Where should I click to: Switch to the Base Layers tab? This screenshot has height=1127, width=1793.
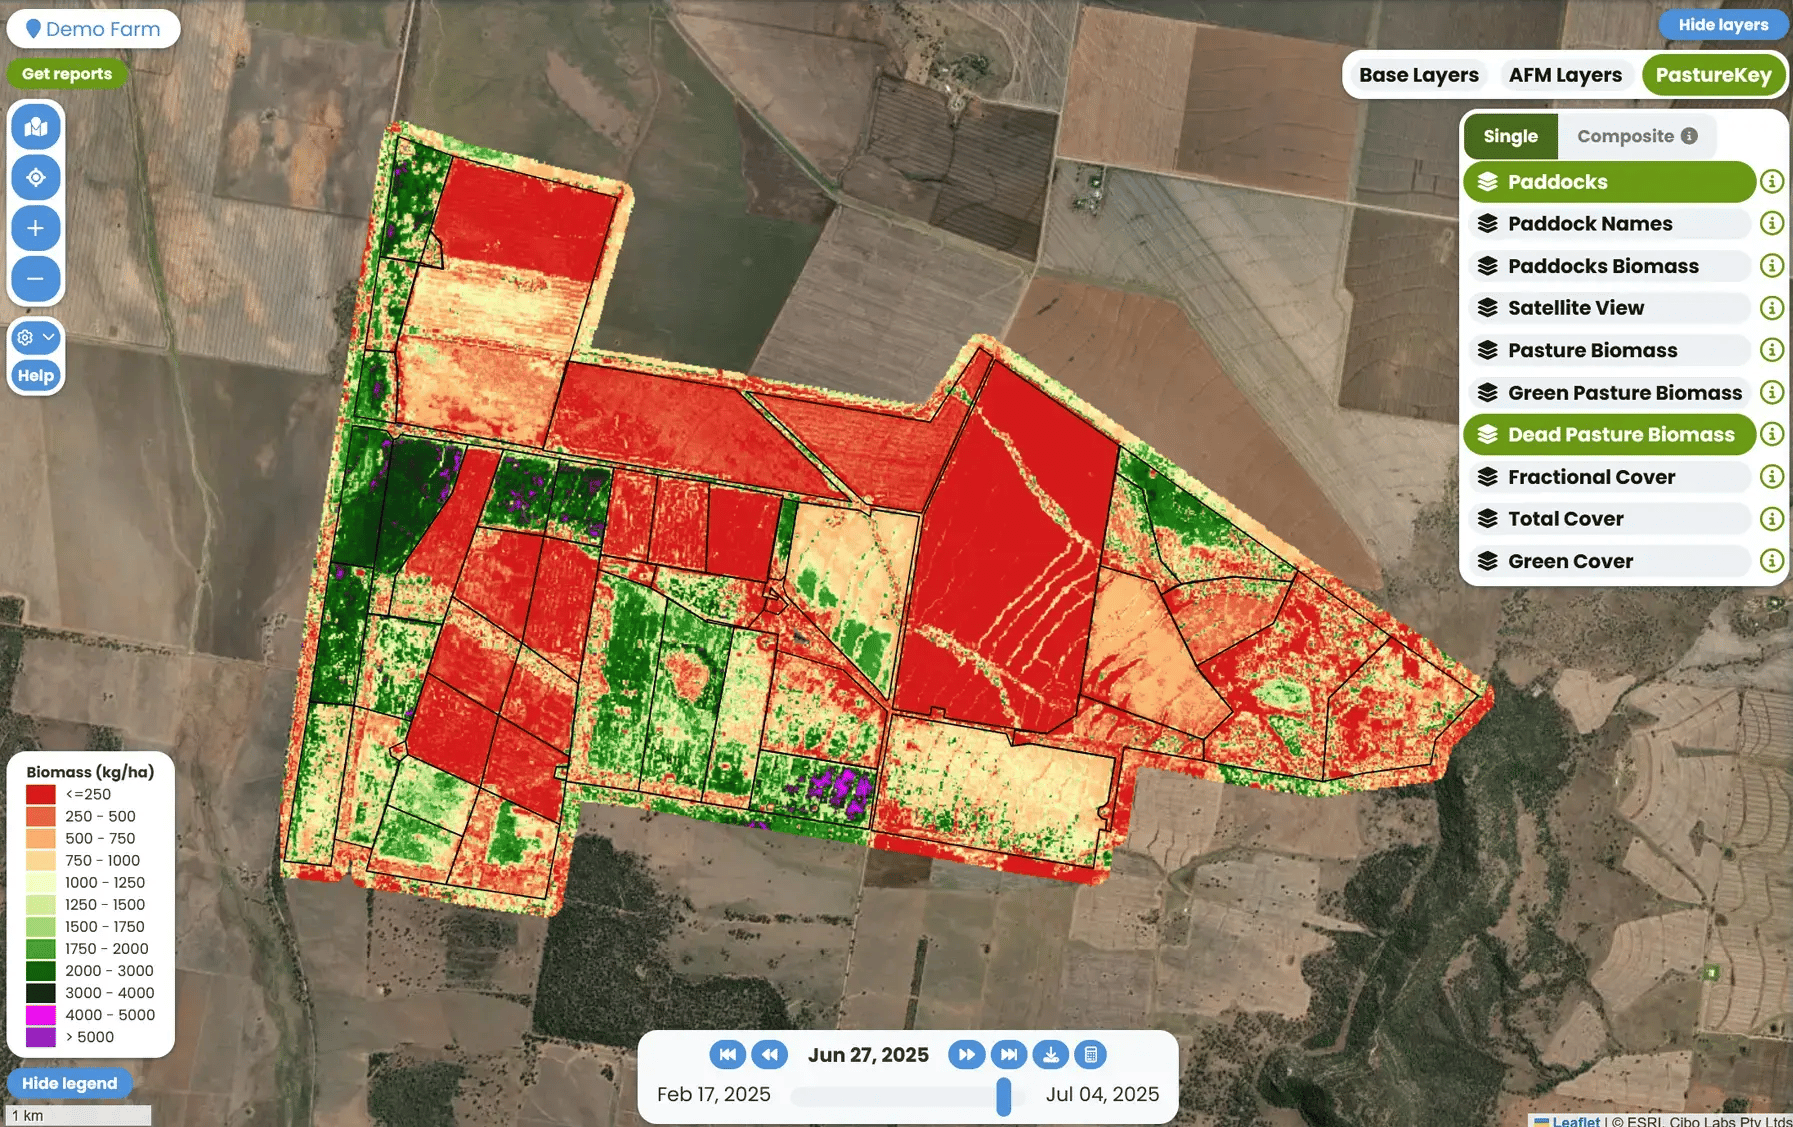point(1418,75)
